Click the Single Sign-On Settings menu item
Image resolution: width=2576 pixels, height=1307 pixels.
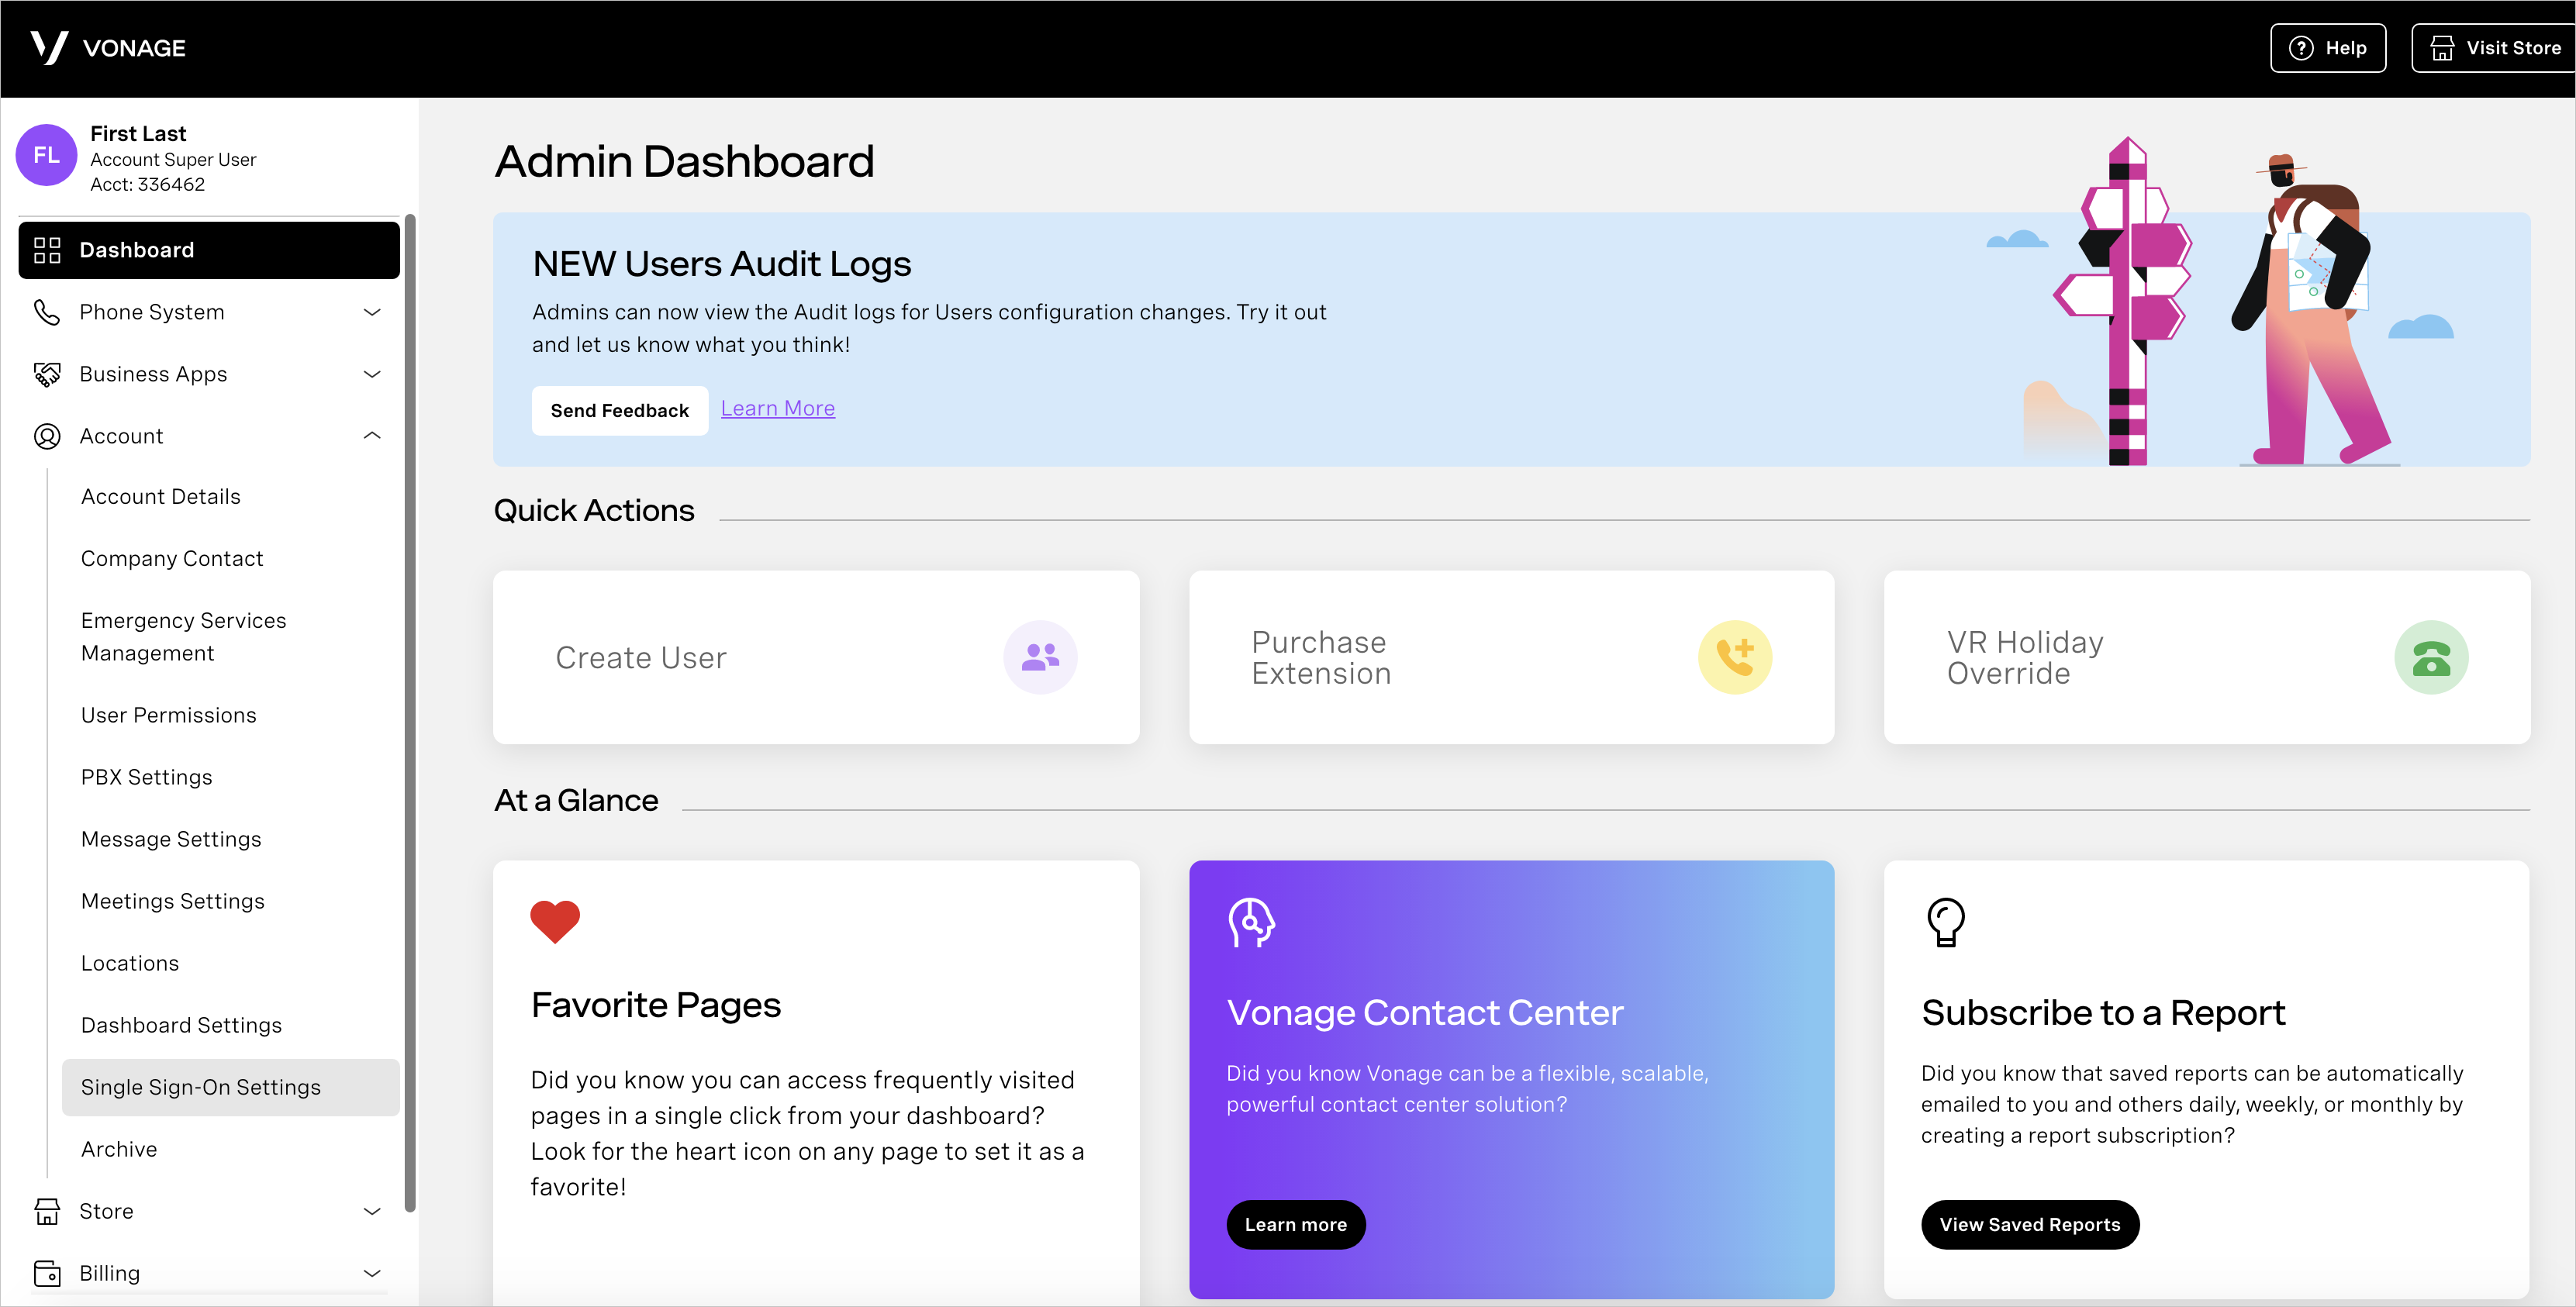(200, 1085)
